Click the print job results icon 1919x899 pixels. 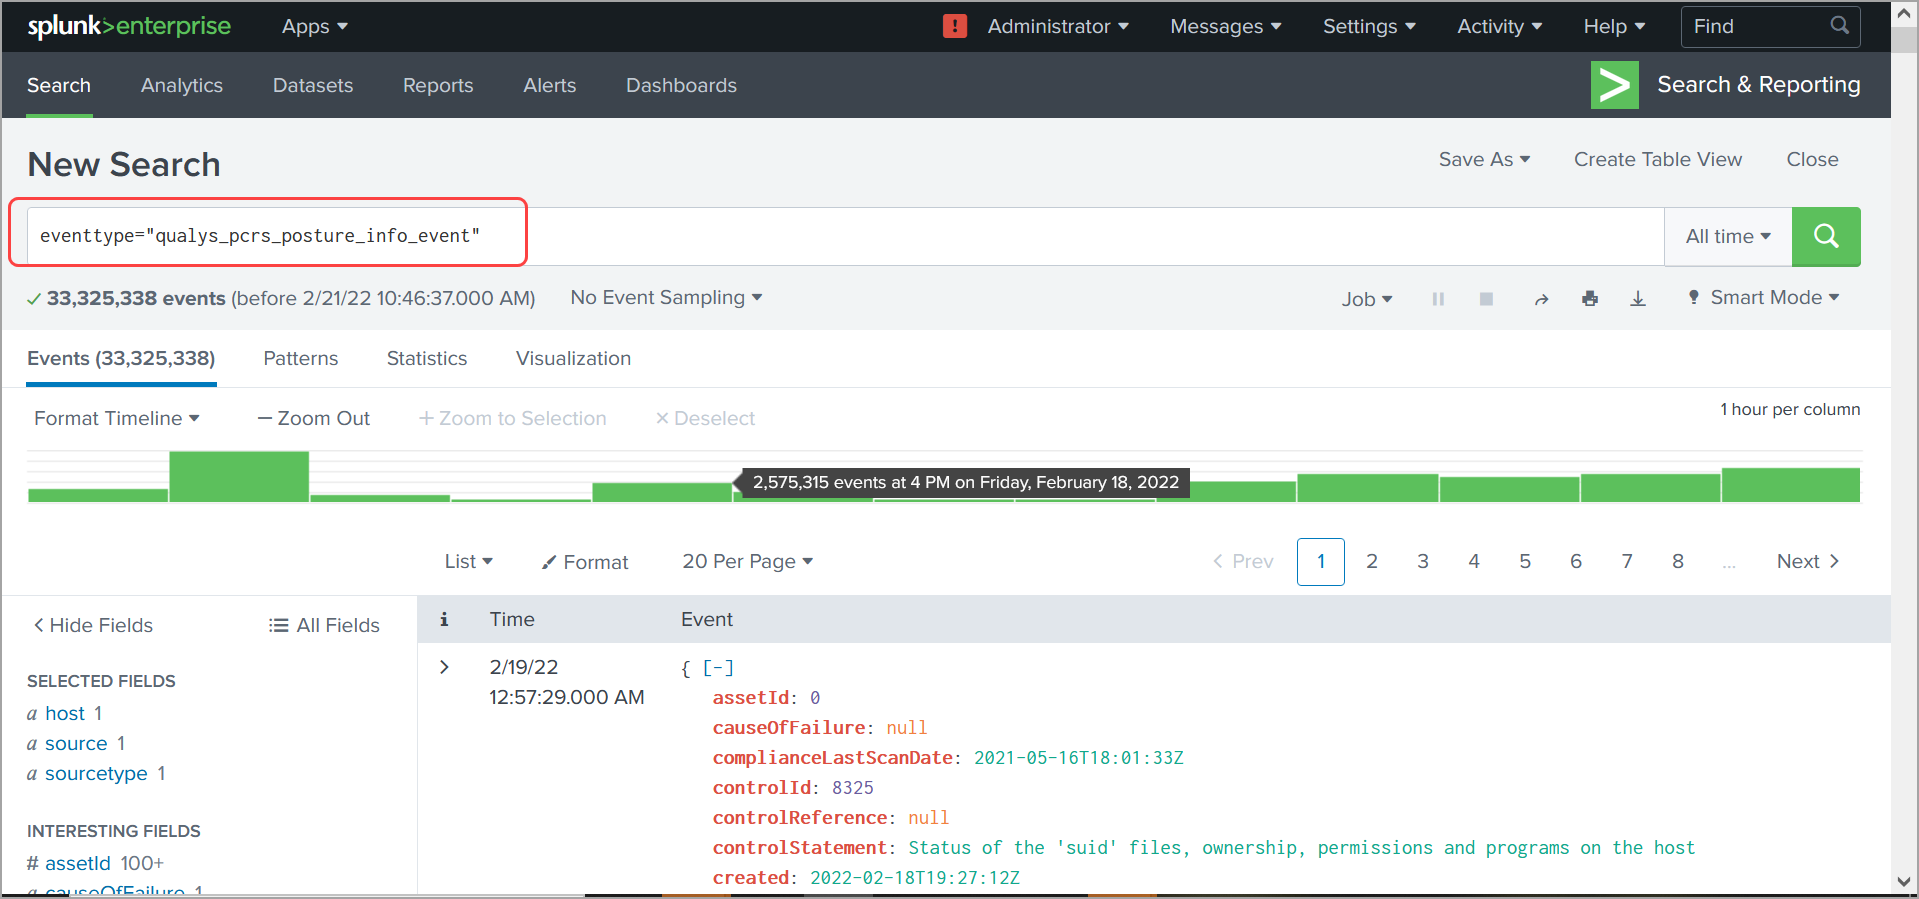[1589, 299]
